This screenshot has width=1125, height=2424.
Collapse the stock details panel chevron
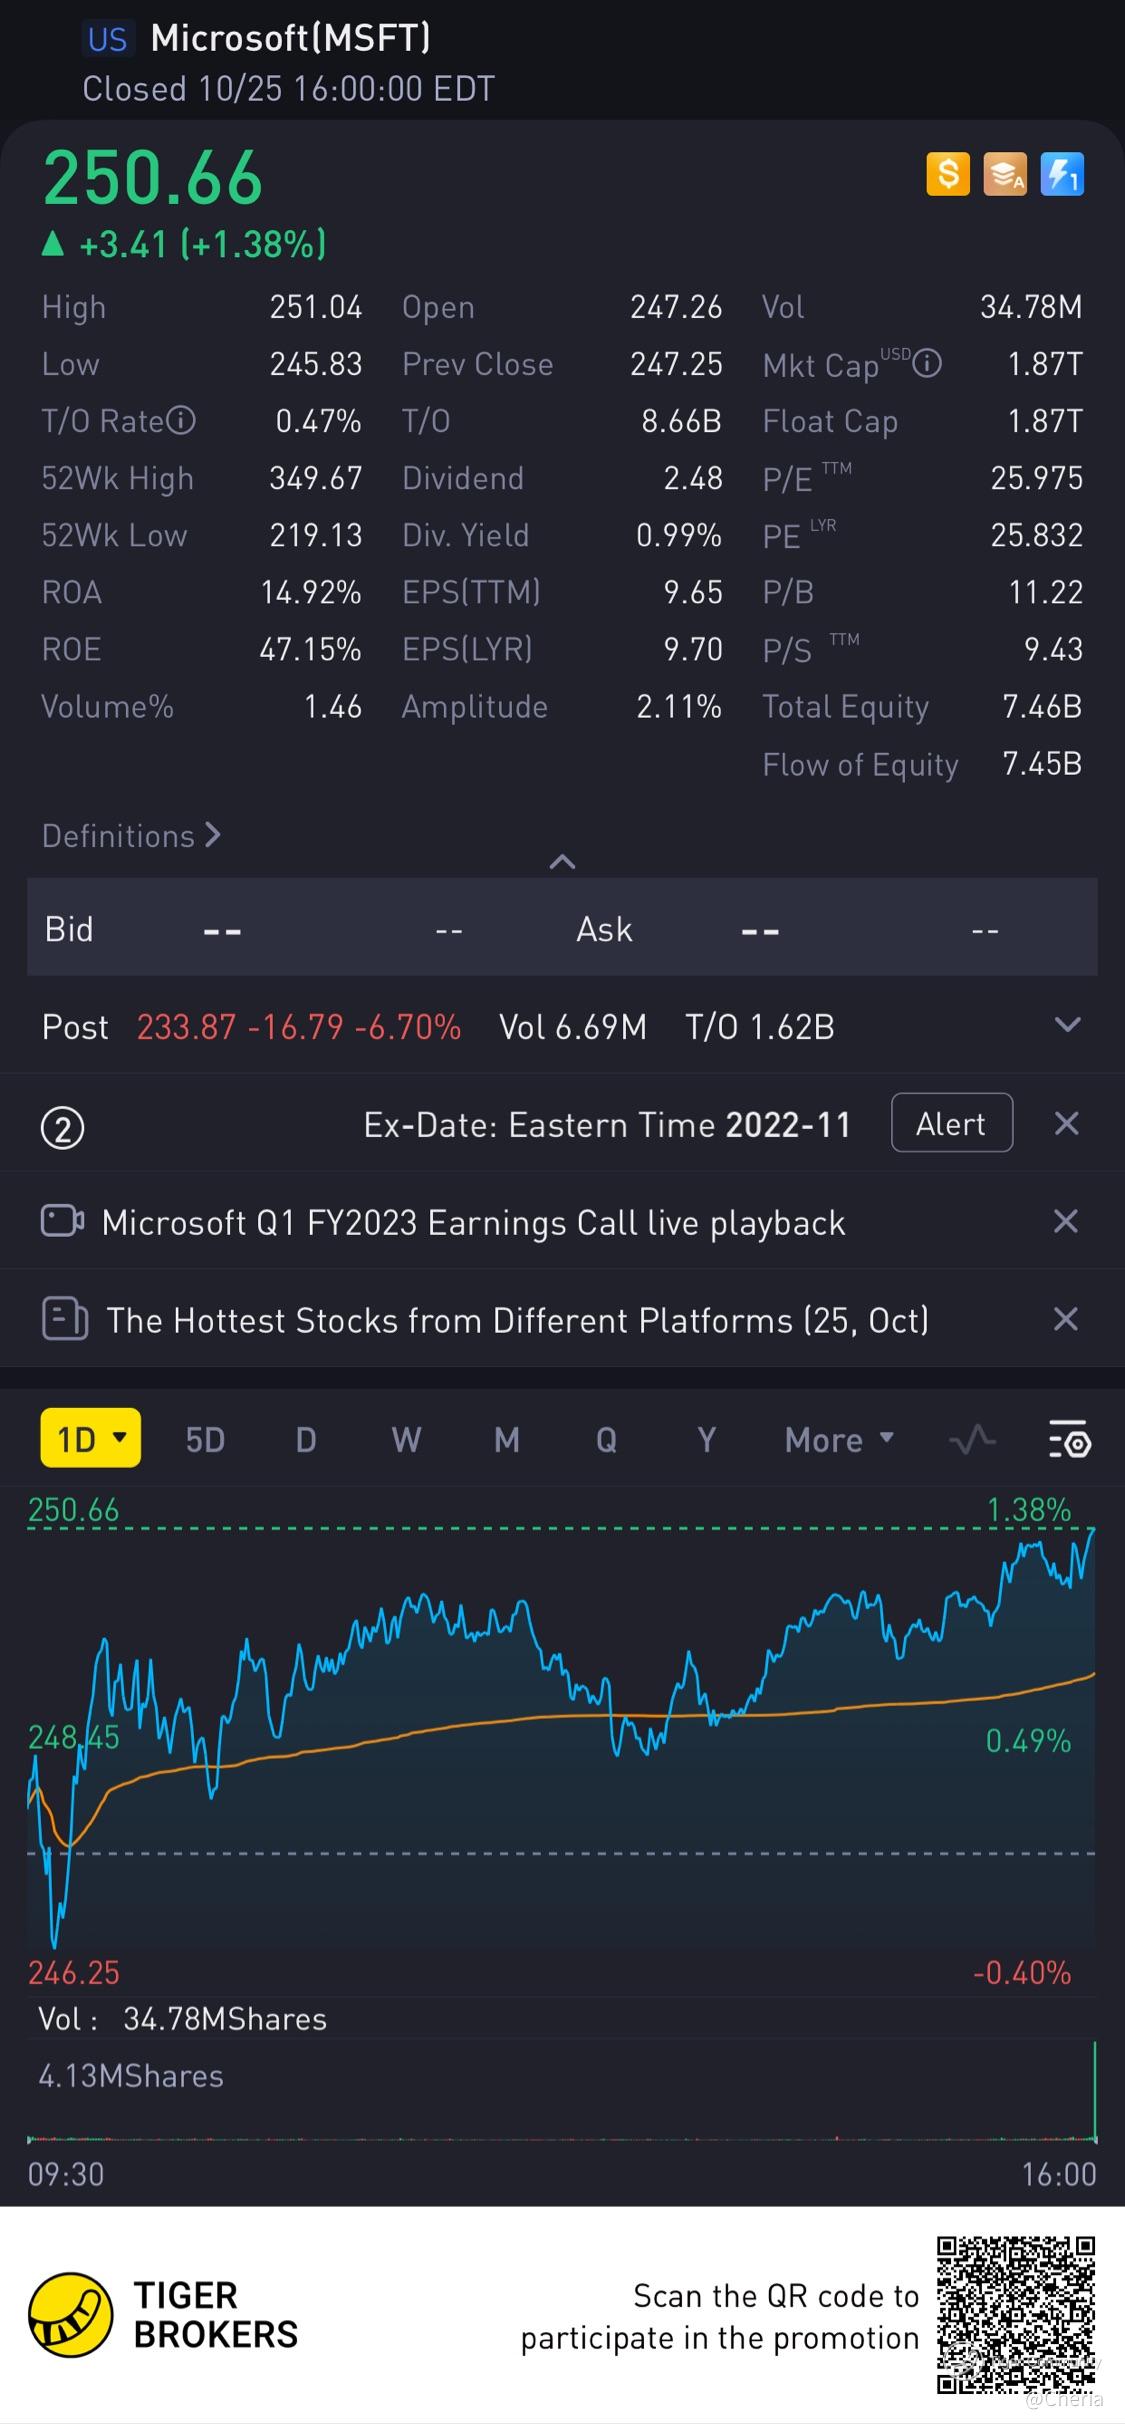(x=562, y=861)
